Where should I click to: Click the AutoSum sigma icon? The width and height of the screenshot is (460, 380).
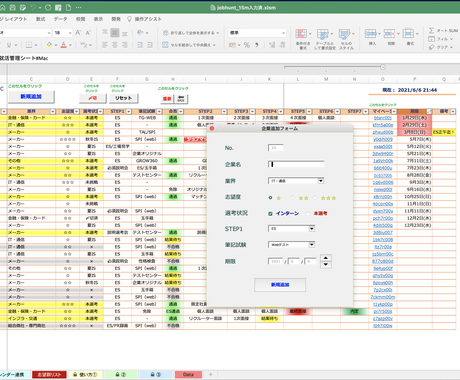coord(431,30)
